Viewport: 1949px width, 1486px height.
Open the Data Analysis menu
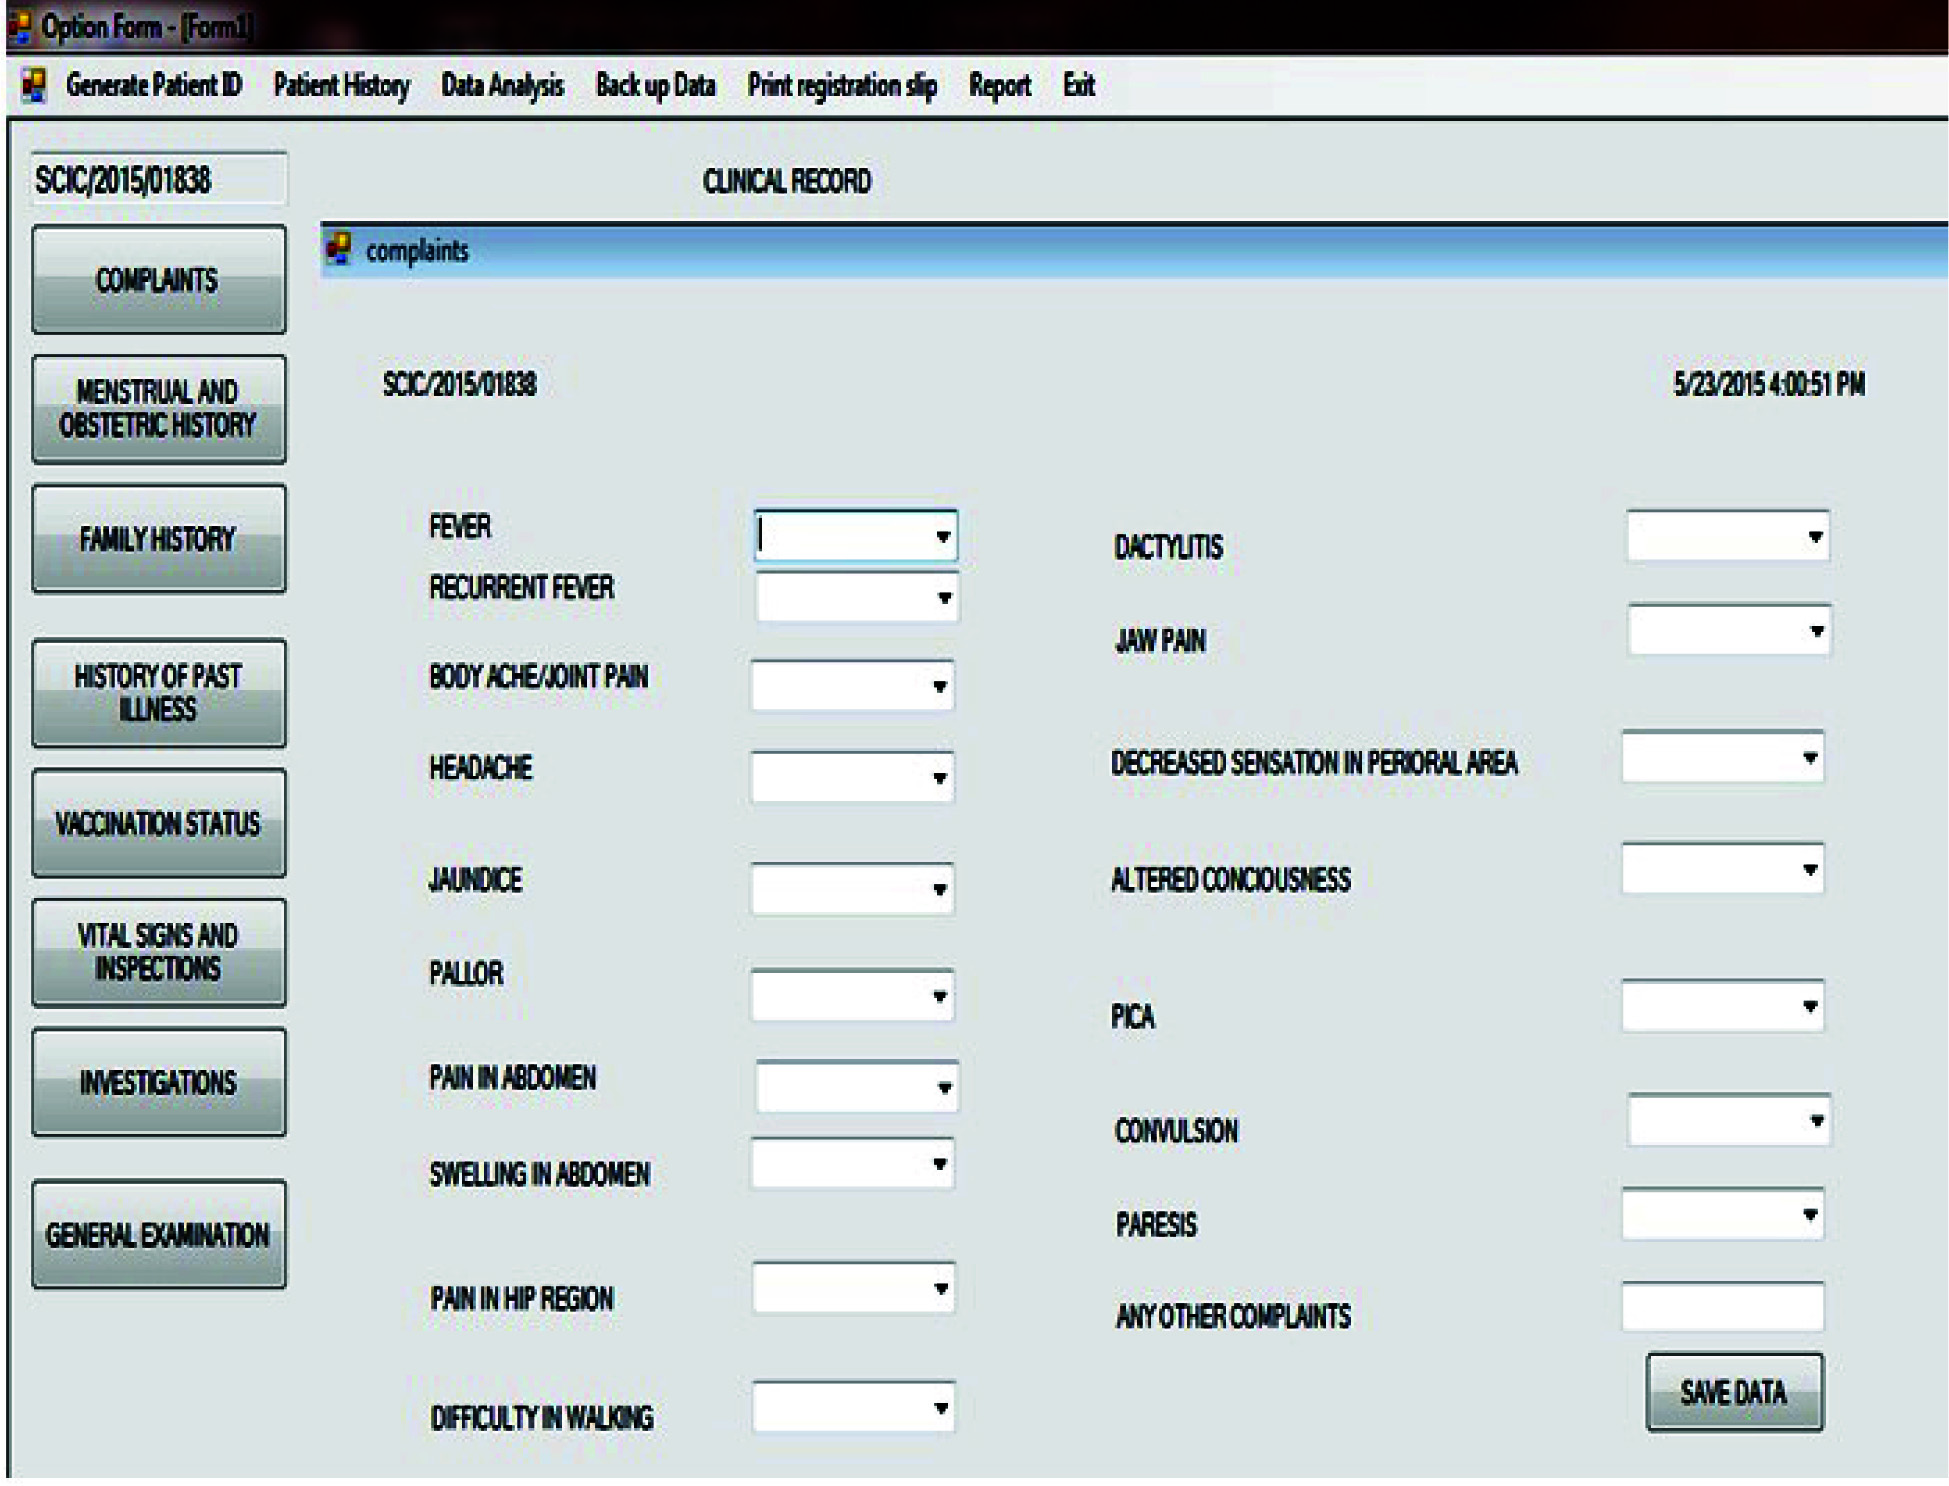pyautogui.click(x=502, y=86)
